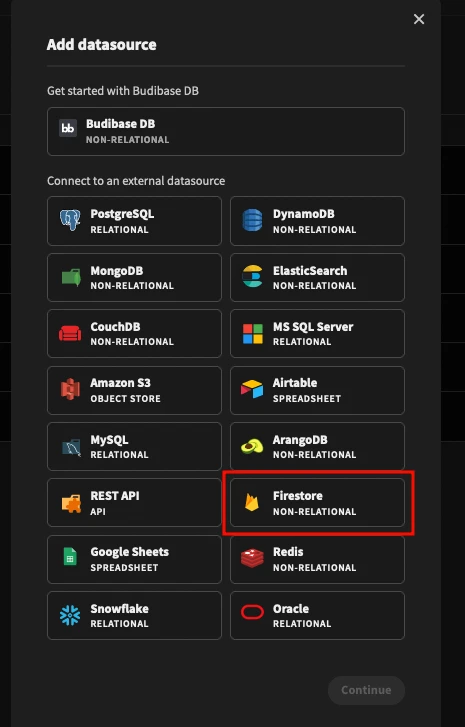Viewport: 465px width, 727px height.
Task: Select the MS SQL Server name label
Action: (x=313, y=327)
